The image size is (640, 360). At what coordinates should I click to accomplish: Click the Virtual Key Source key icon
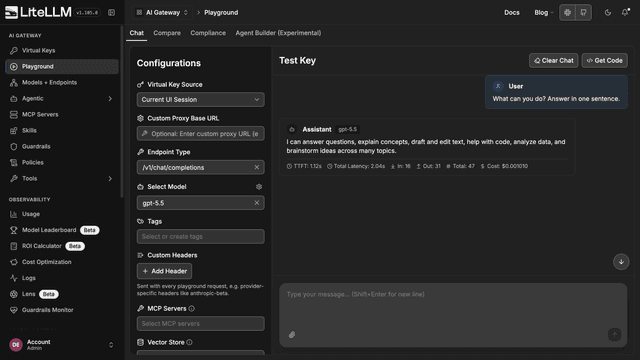[140, 84]
